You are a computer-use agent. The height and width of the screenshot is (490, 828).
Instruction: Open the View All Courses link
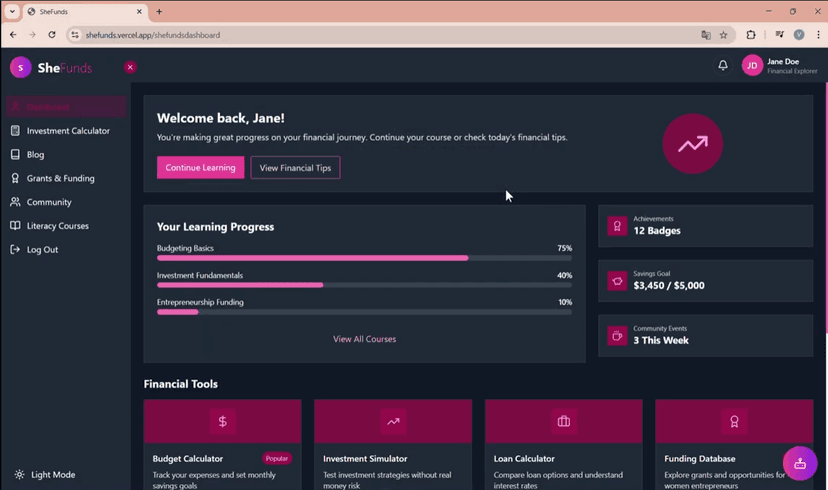tap(364, 339)
